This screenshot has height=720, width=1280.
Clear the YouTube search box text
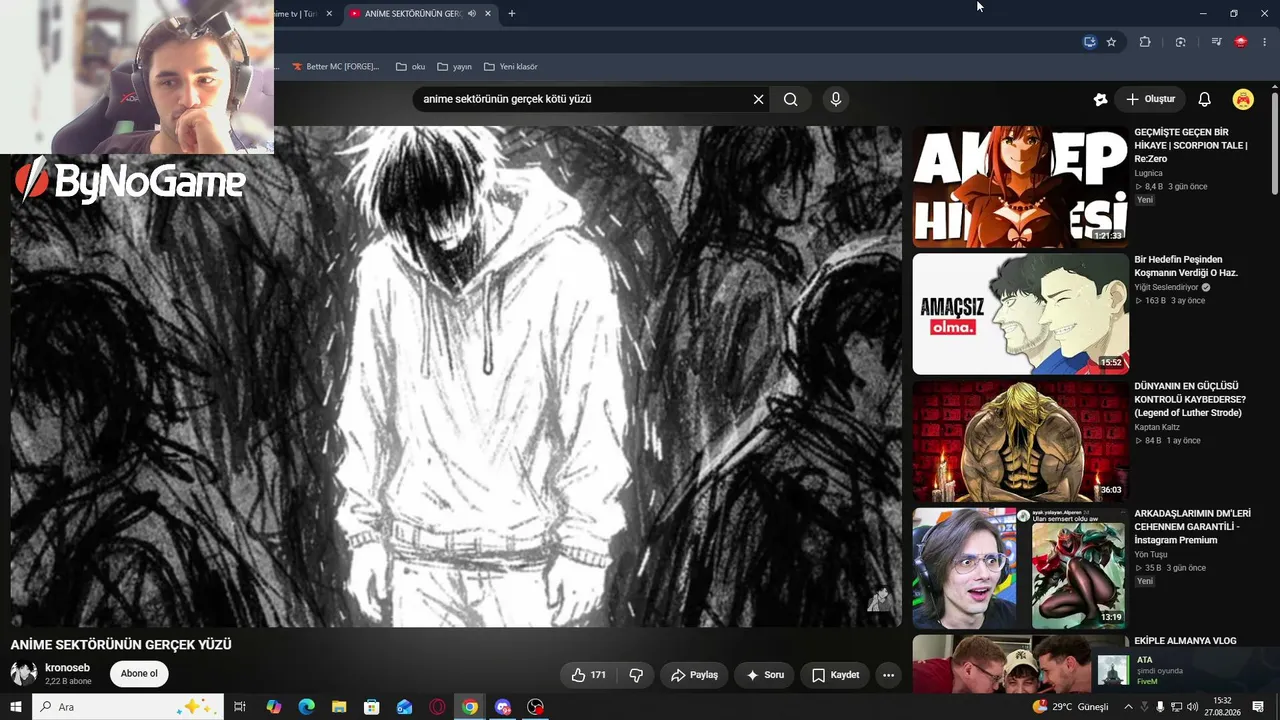click(x=758, y=99)
